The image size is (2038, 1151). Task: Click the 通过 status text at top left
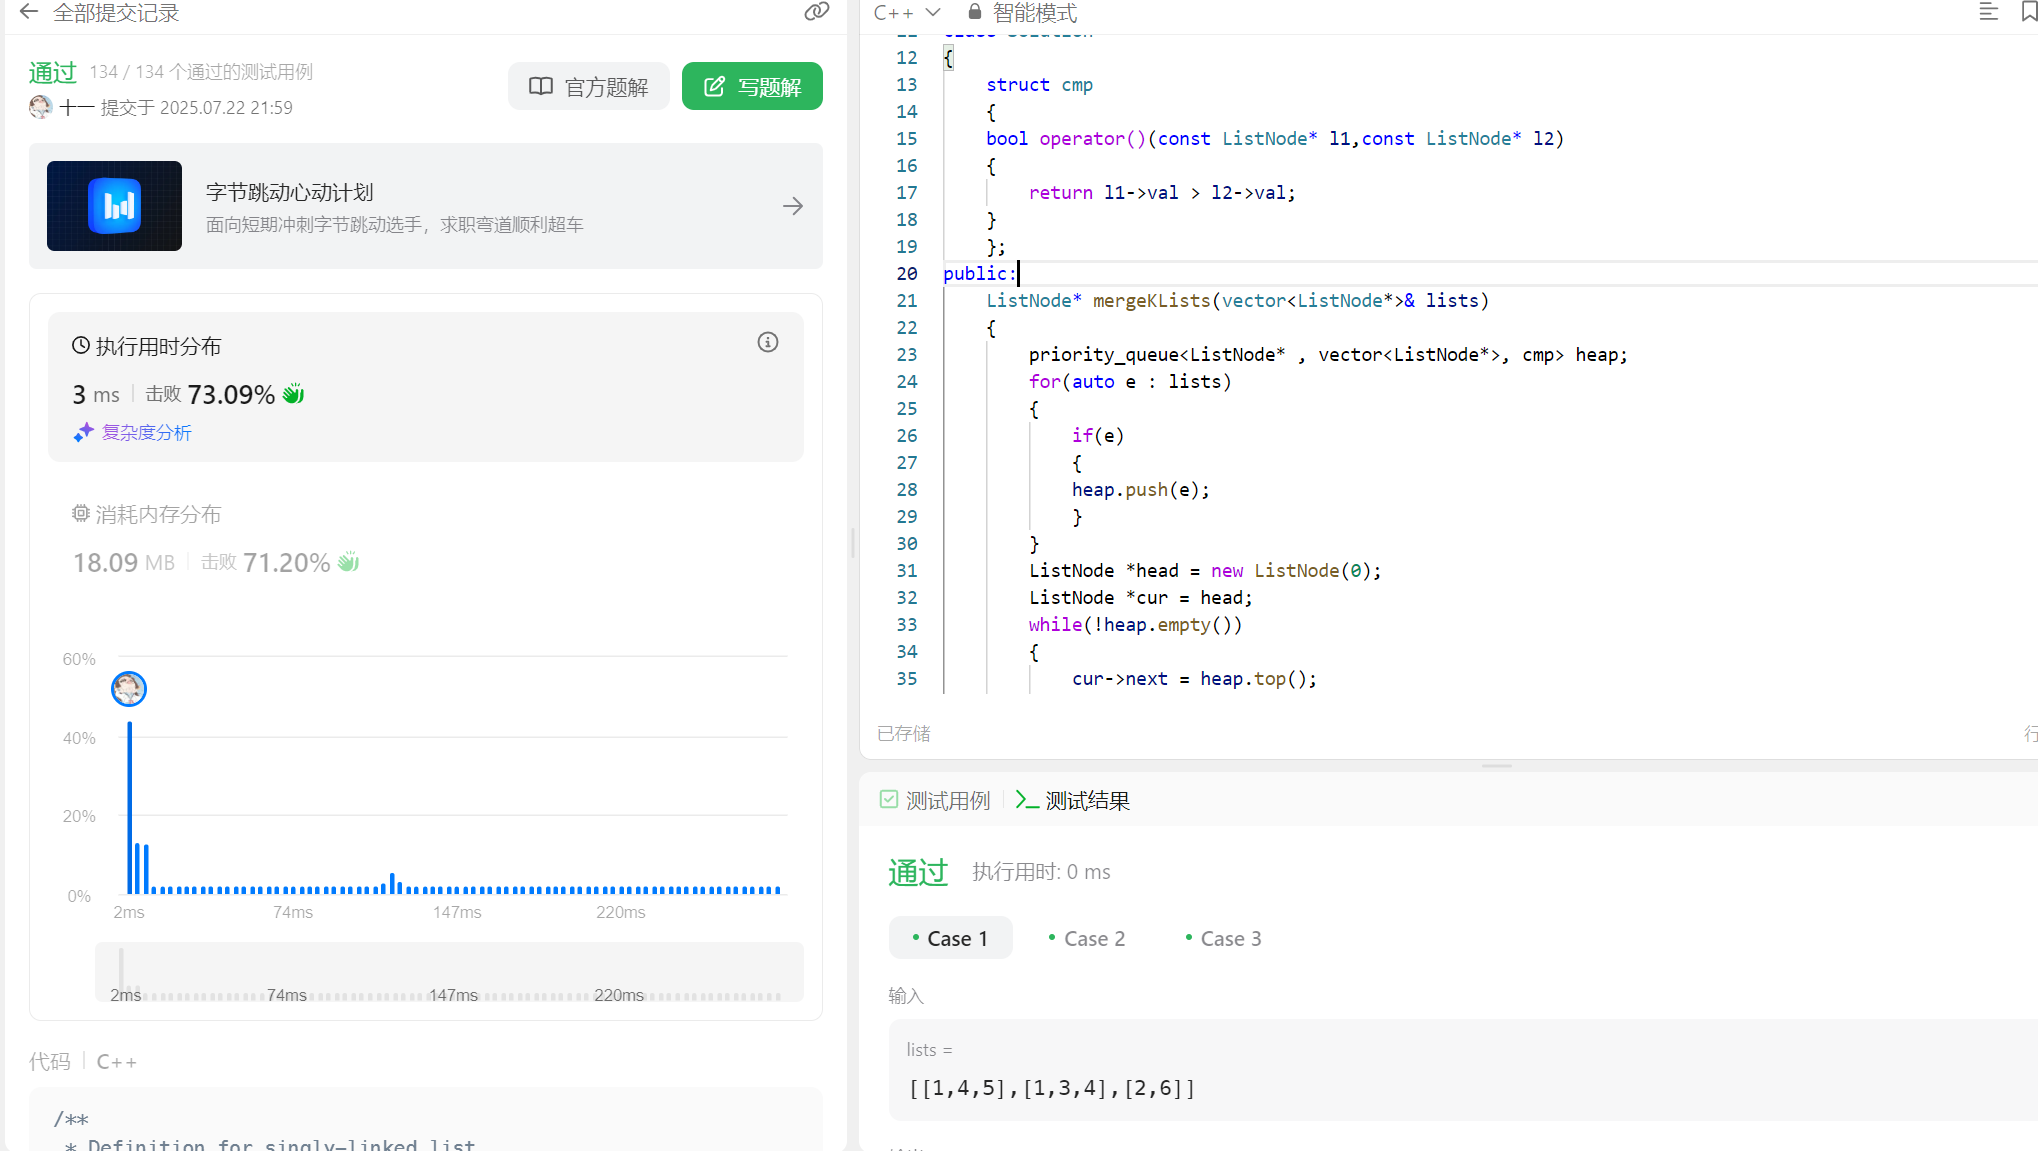point(53,72)
